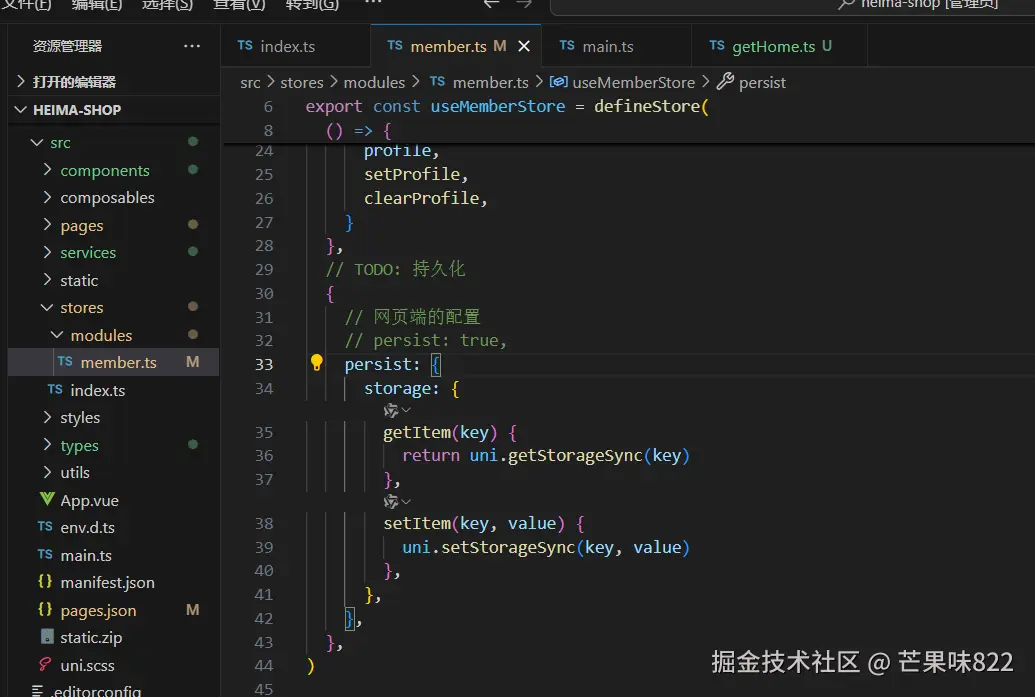Image resolution: width=1035 pixels, height=697 pixels.
Task: Click the TS icon beside env.d.ts
Action: coord(45,526)
